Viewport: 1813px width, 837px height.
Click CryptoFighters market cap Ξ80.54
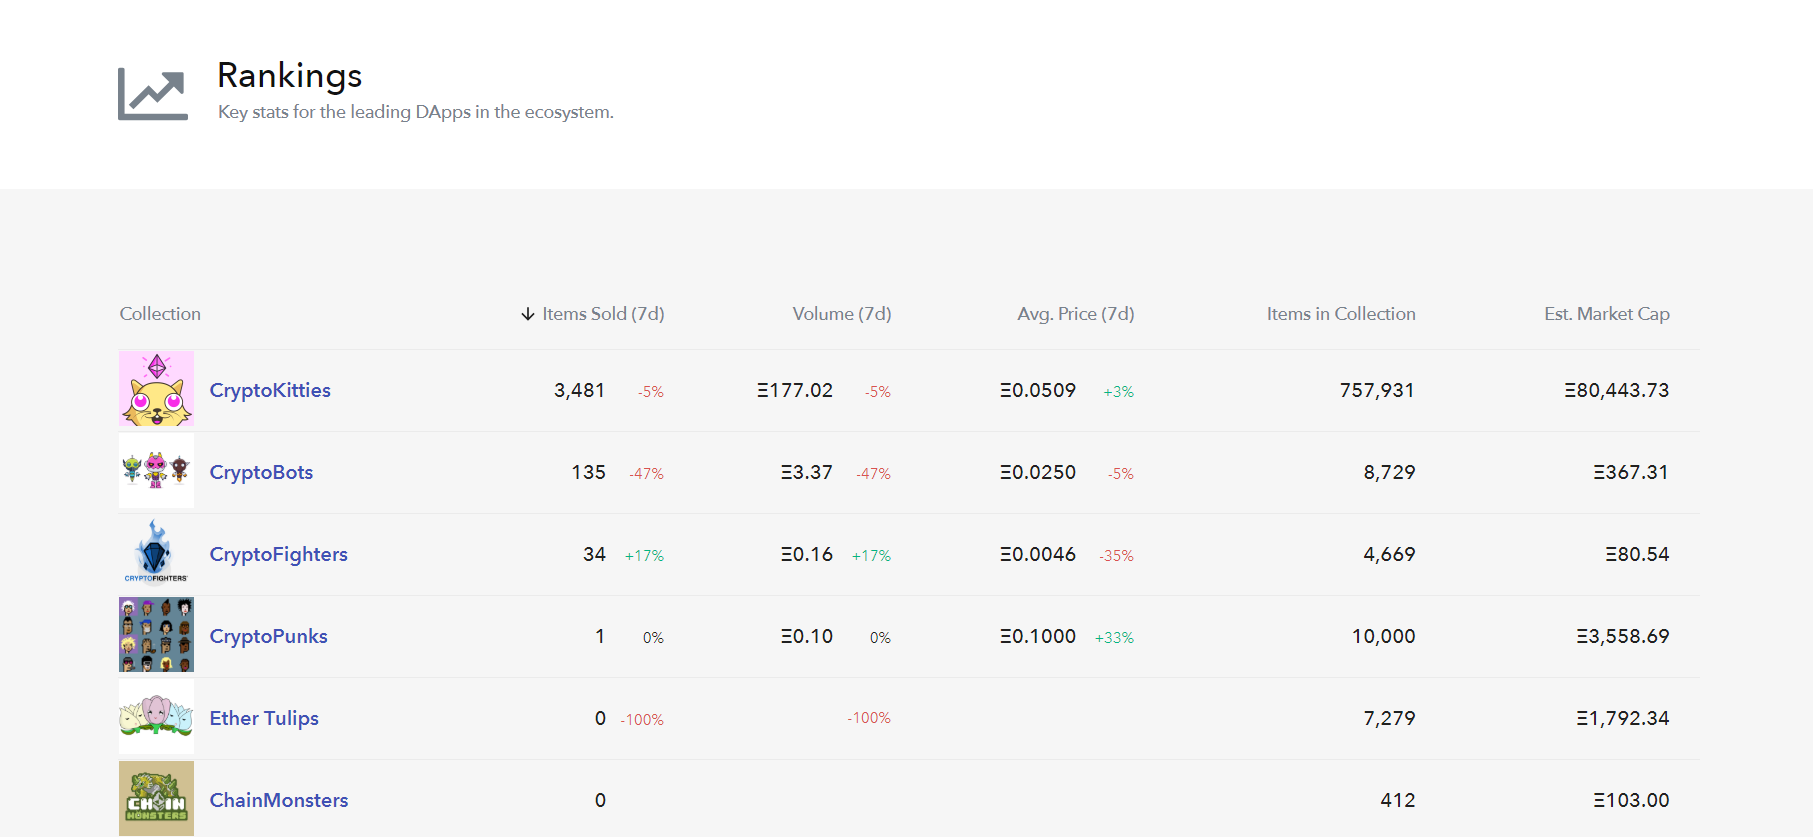coord(1637,554)
